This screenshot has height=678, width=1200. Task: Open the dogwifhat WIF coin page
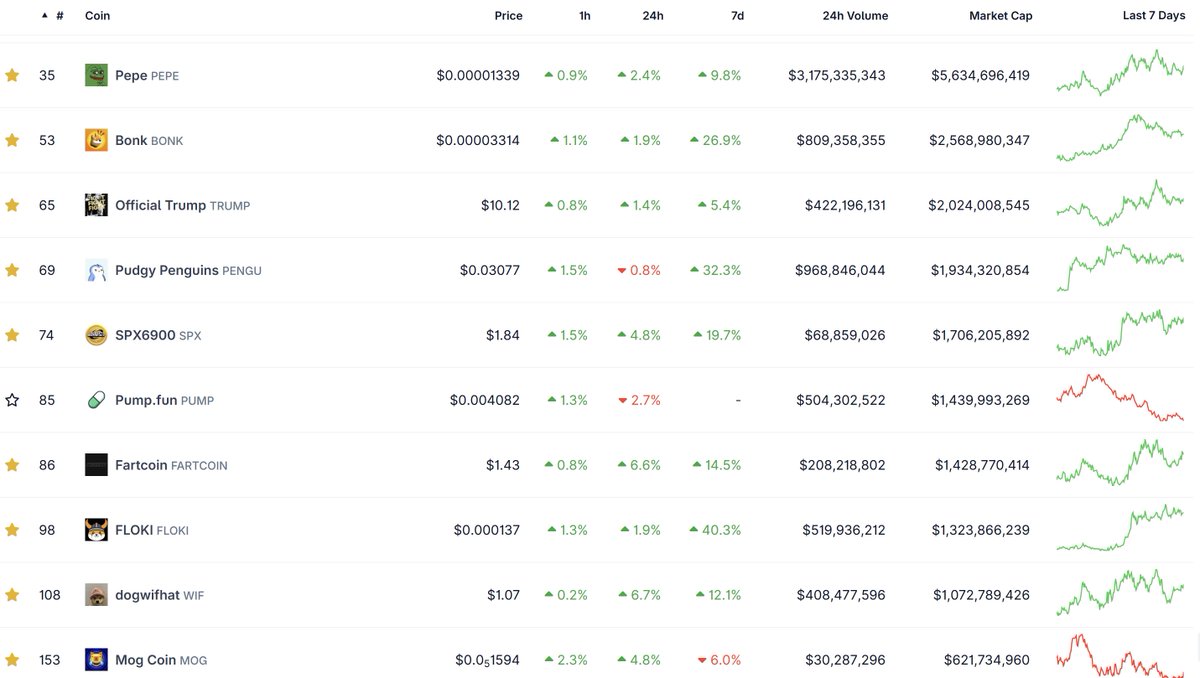pos(162,595)
